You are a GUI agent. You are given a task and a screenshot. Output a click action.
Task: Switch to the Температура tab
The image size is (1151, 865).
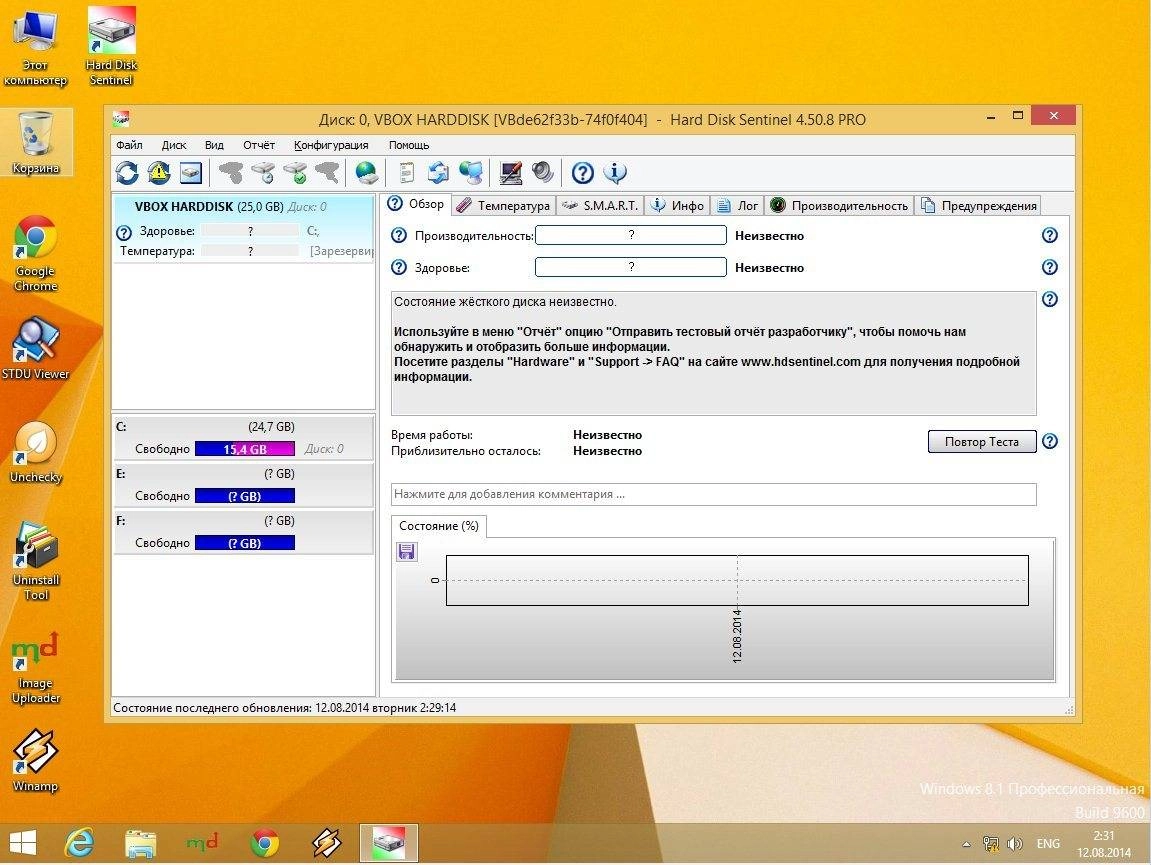click(504, 206)
